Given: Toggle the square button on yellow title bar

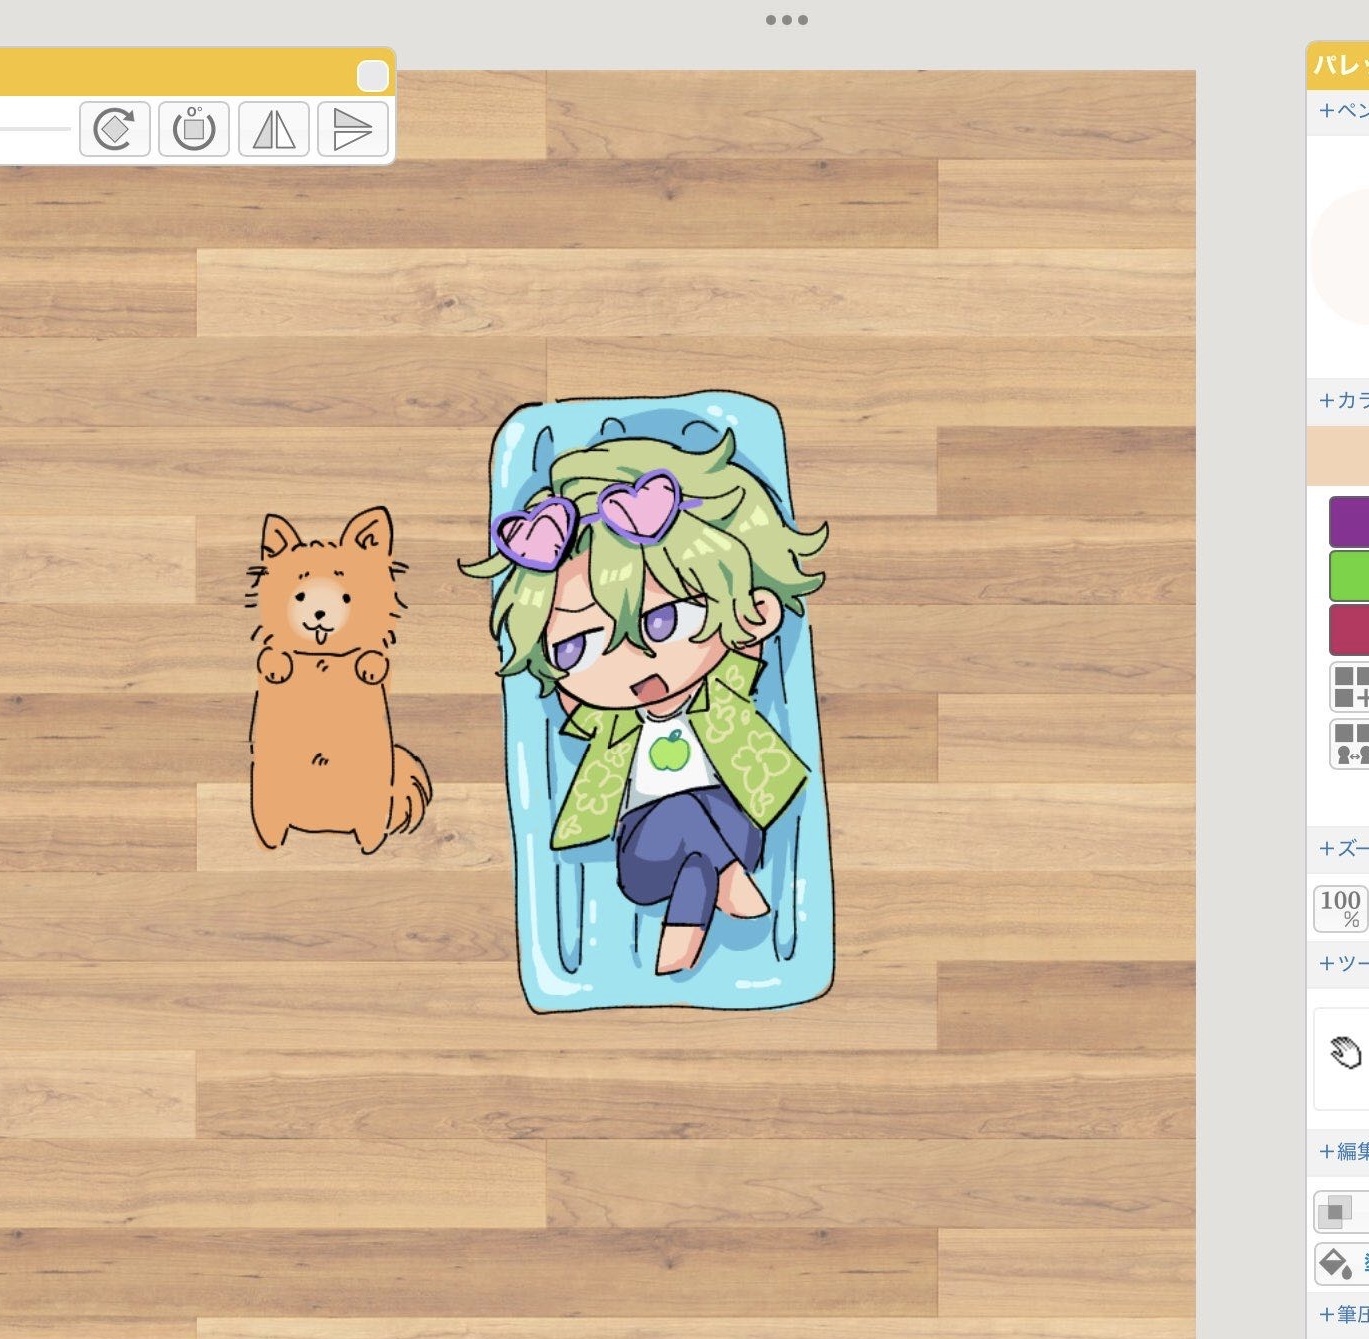Looking at the screenshot, I should tap(372, 76).
